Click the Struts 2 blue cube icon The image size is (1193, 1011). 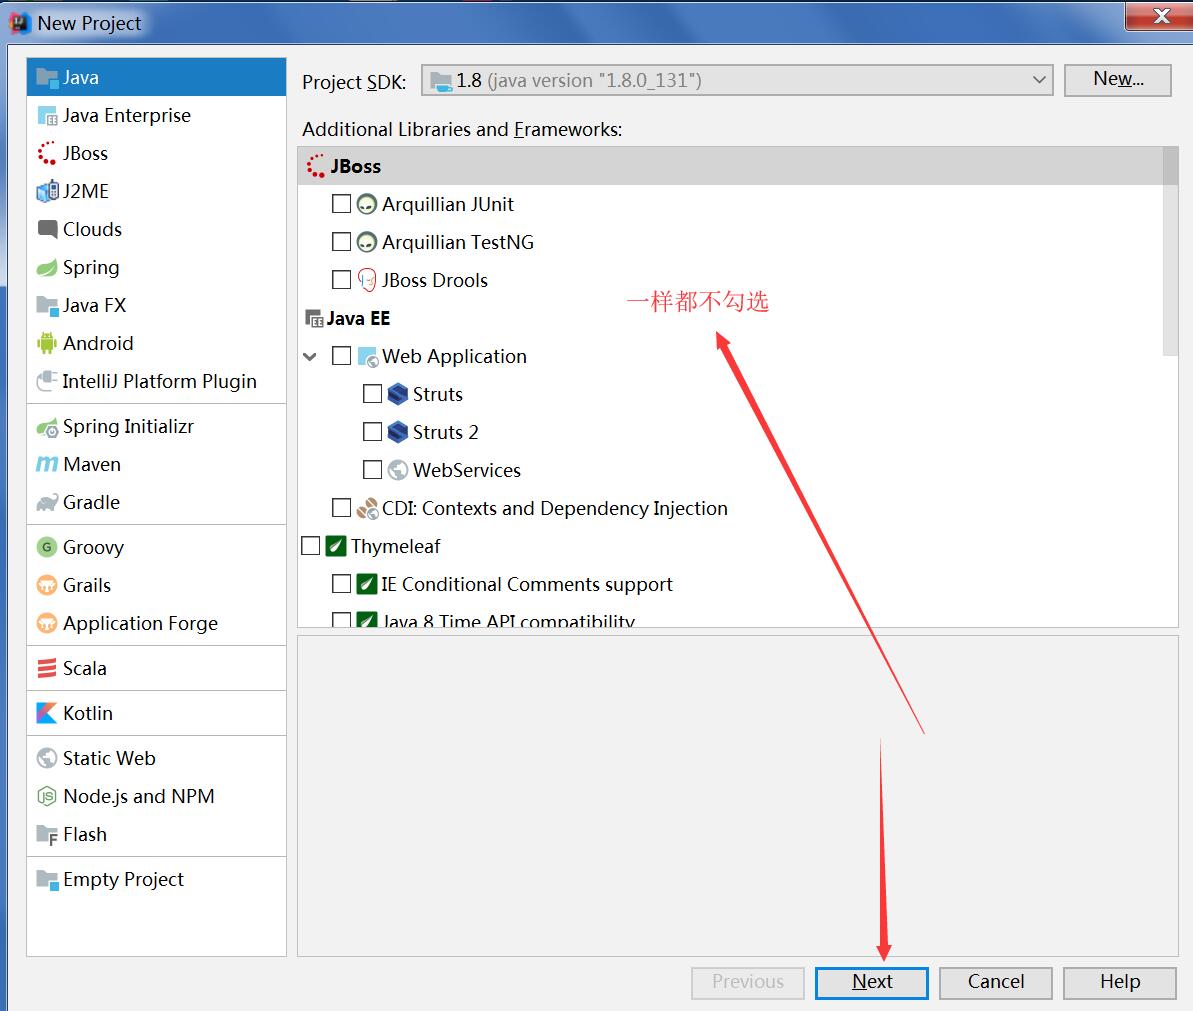pyautogui.click(x=398, y=432)
